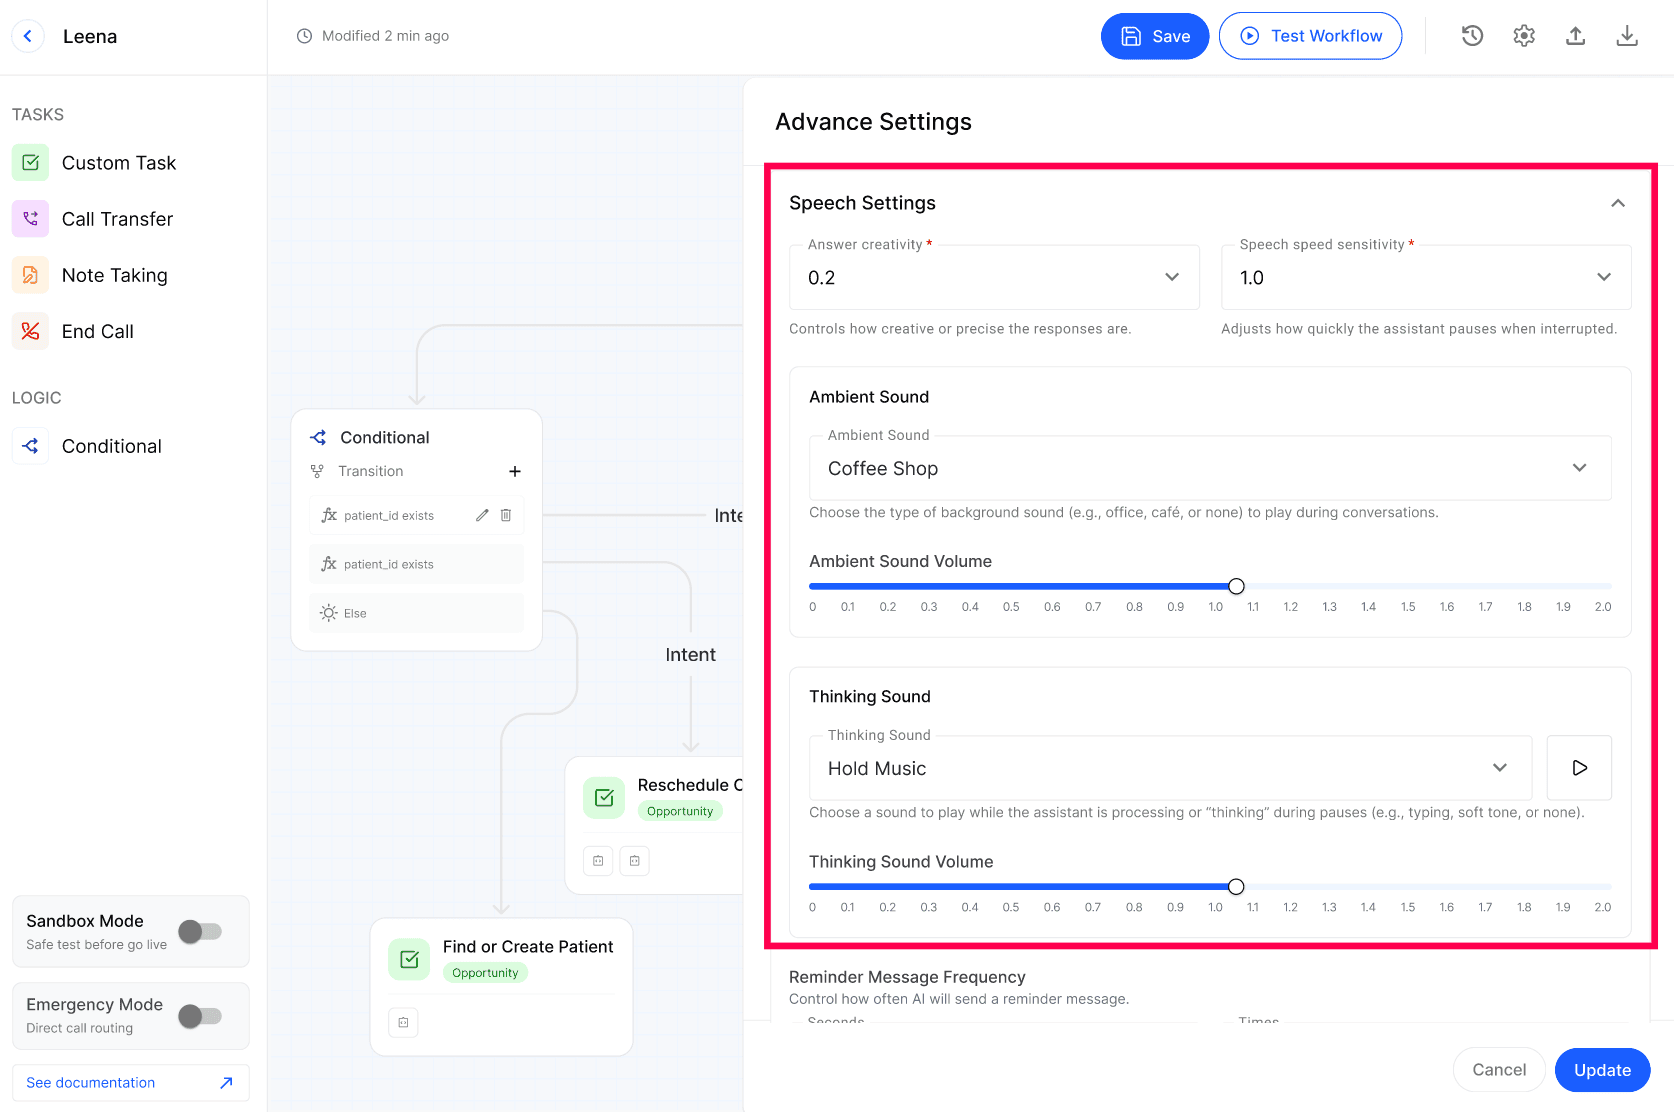The image size is (1674, 1112).
Task: Select the End Call task icon
Action: (31, 331)
